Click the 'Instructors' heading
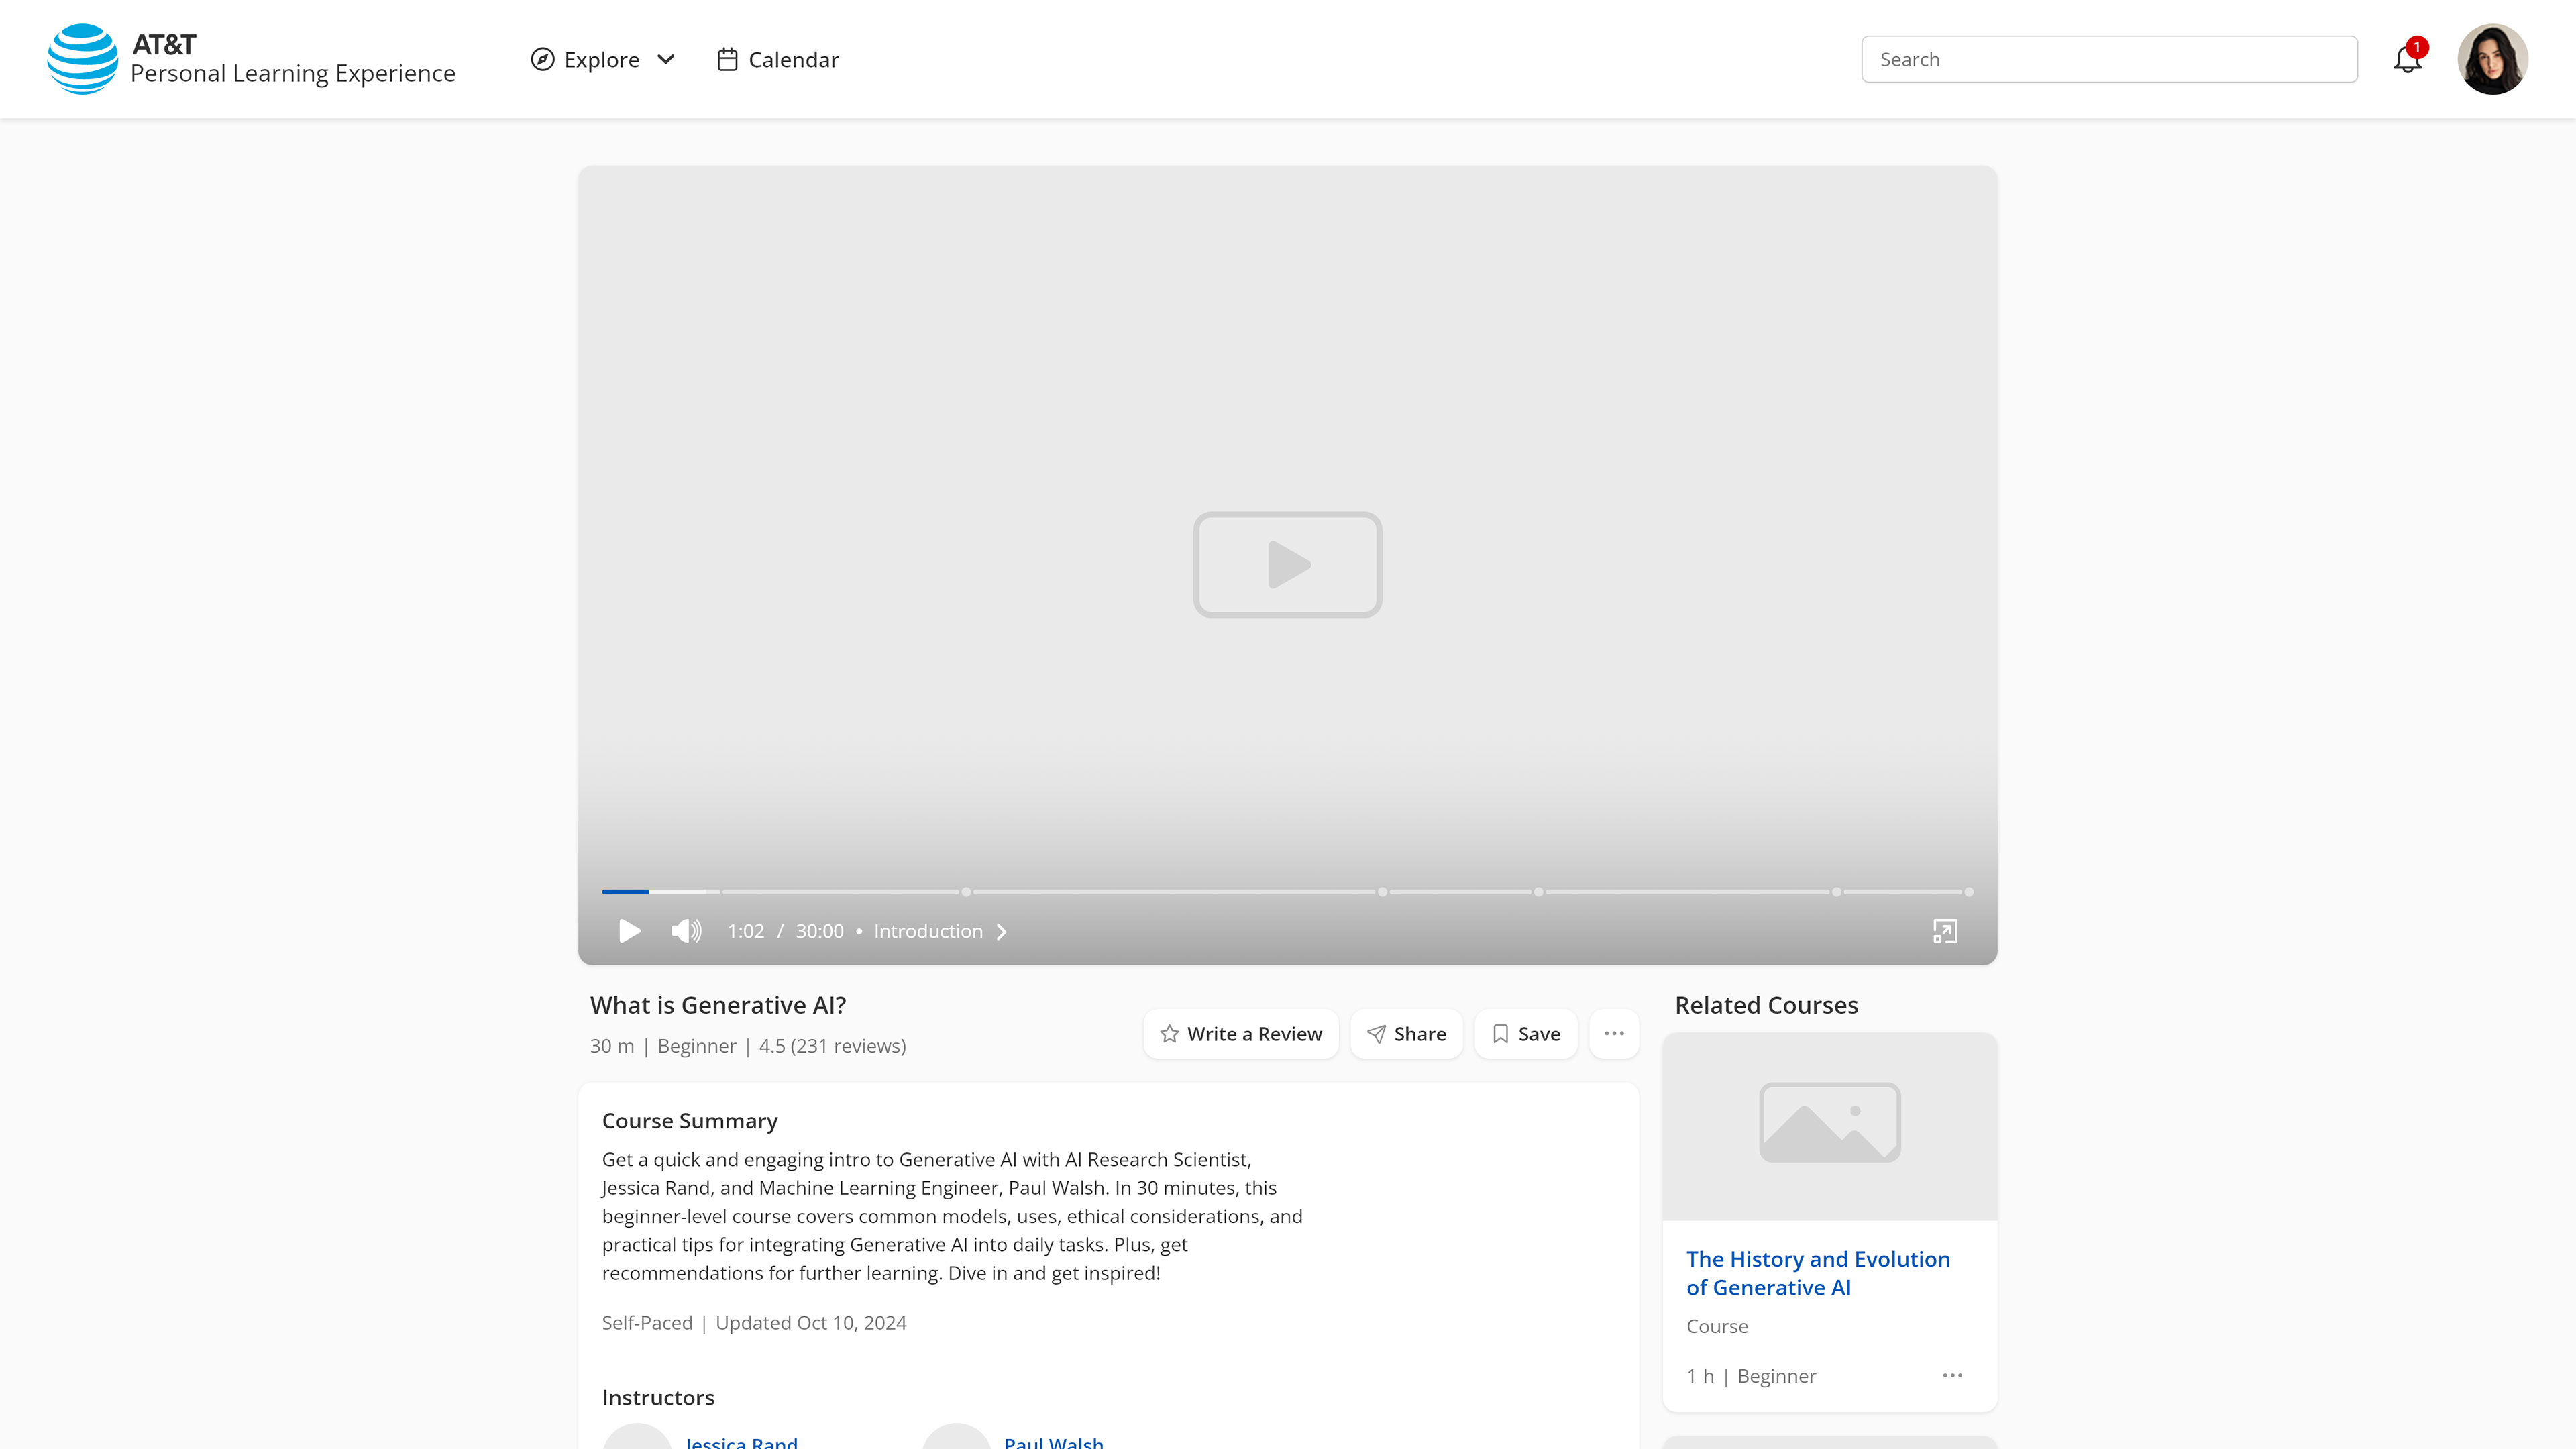The width and height of the screenshot is (2576, 1449). [658, 1397]
